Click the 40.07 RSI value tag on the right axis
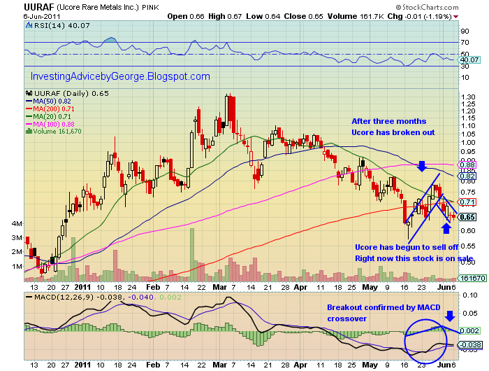The width and height of the screenshot is (489, 371). [x=469, y=60]
